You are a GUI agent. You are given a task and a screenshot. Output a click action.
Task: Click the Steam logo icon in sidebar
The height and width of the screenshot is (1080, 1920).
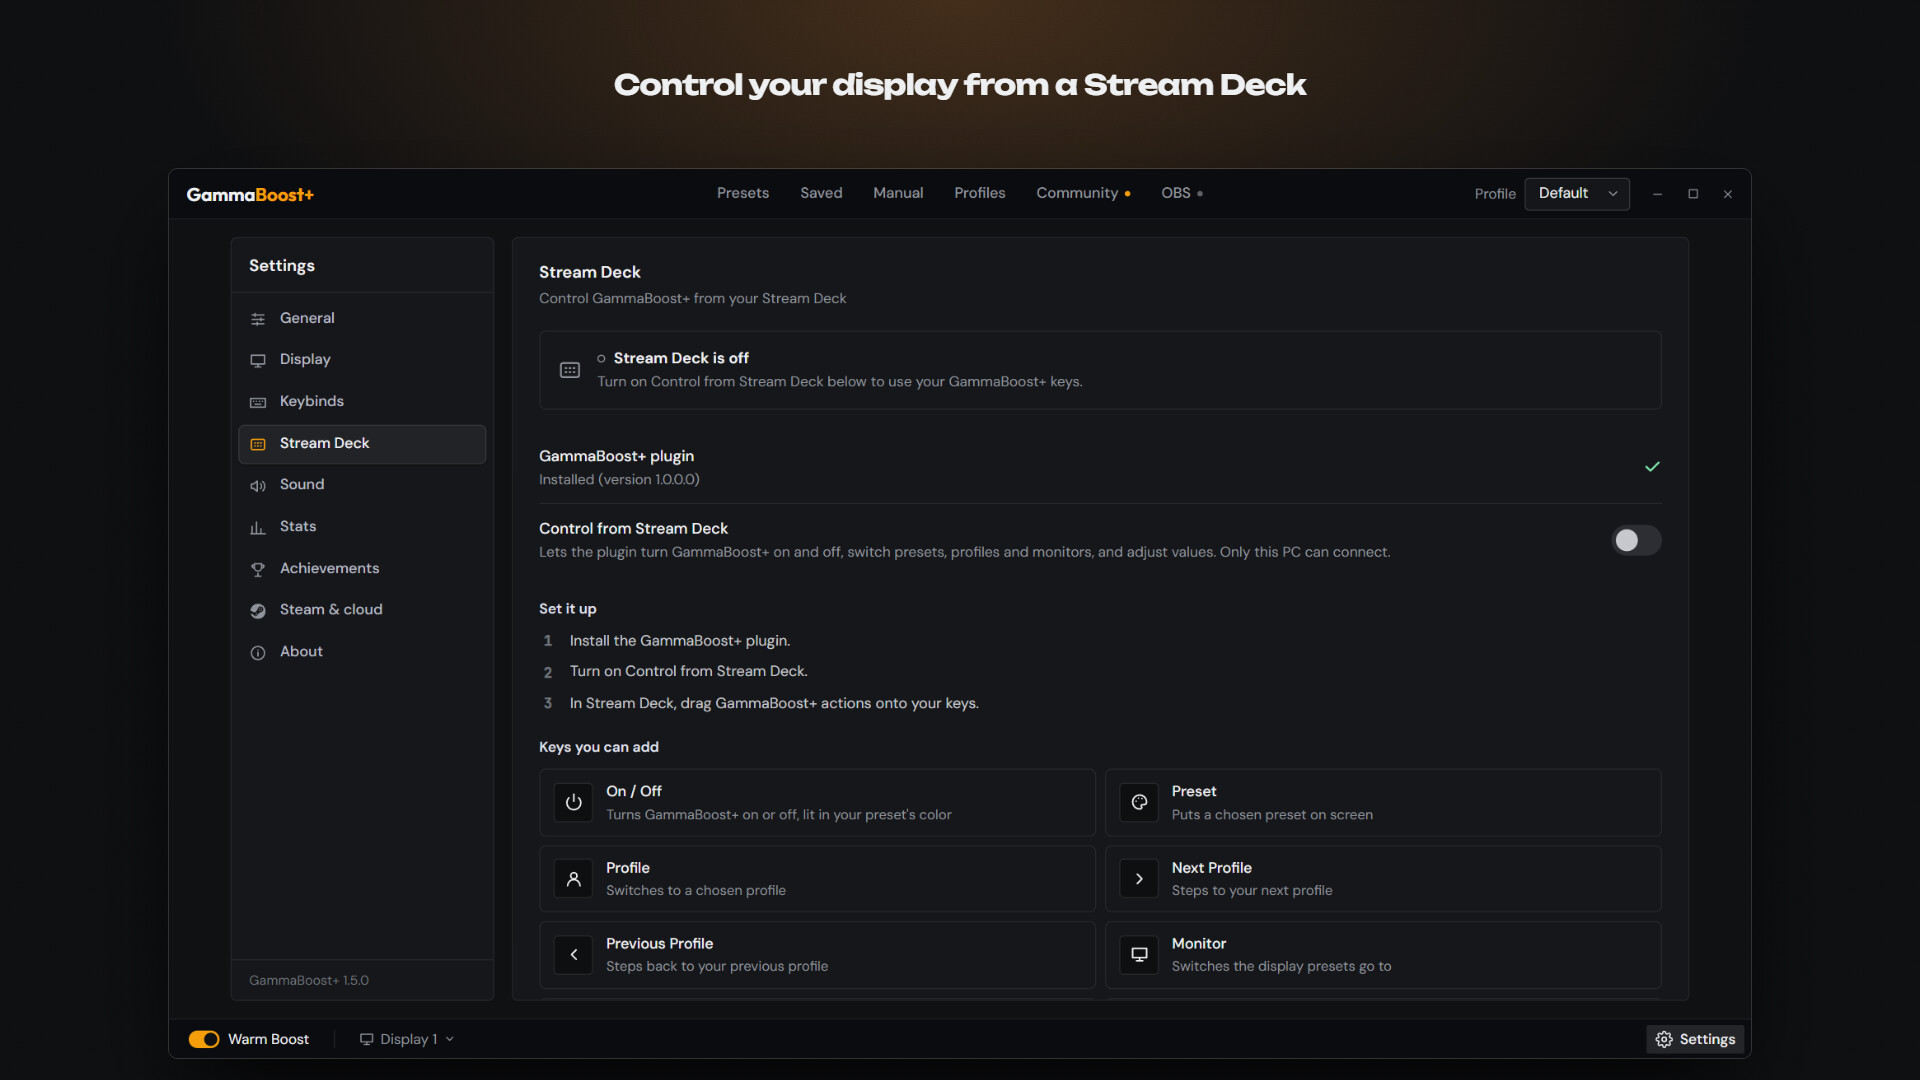pos(258,610)
